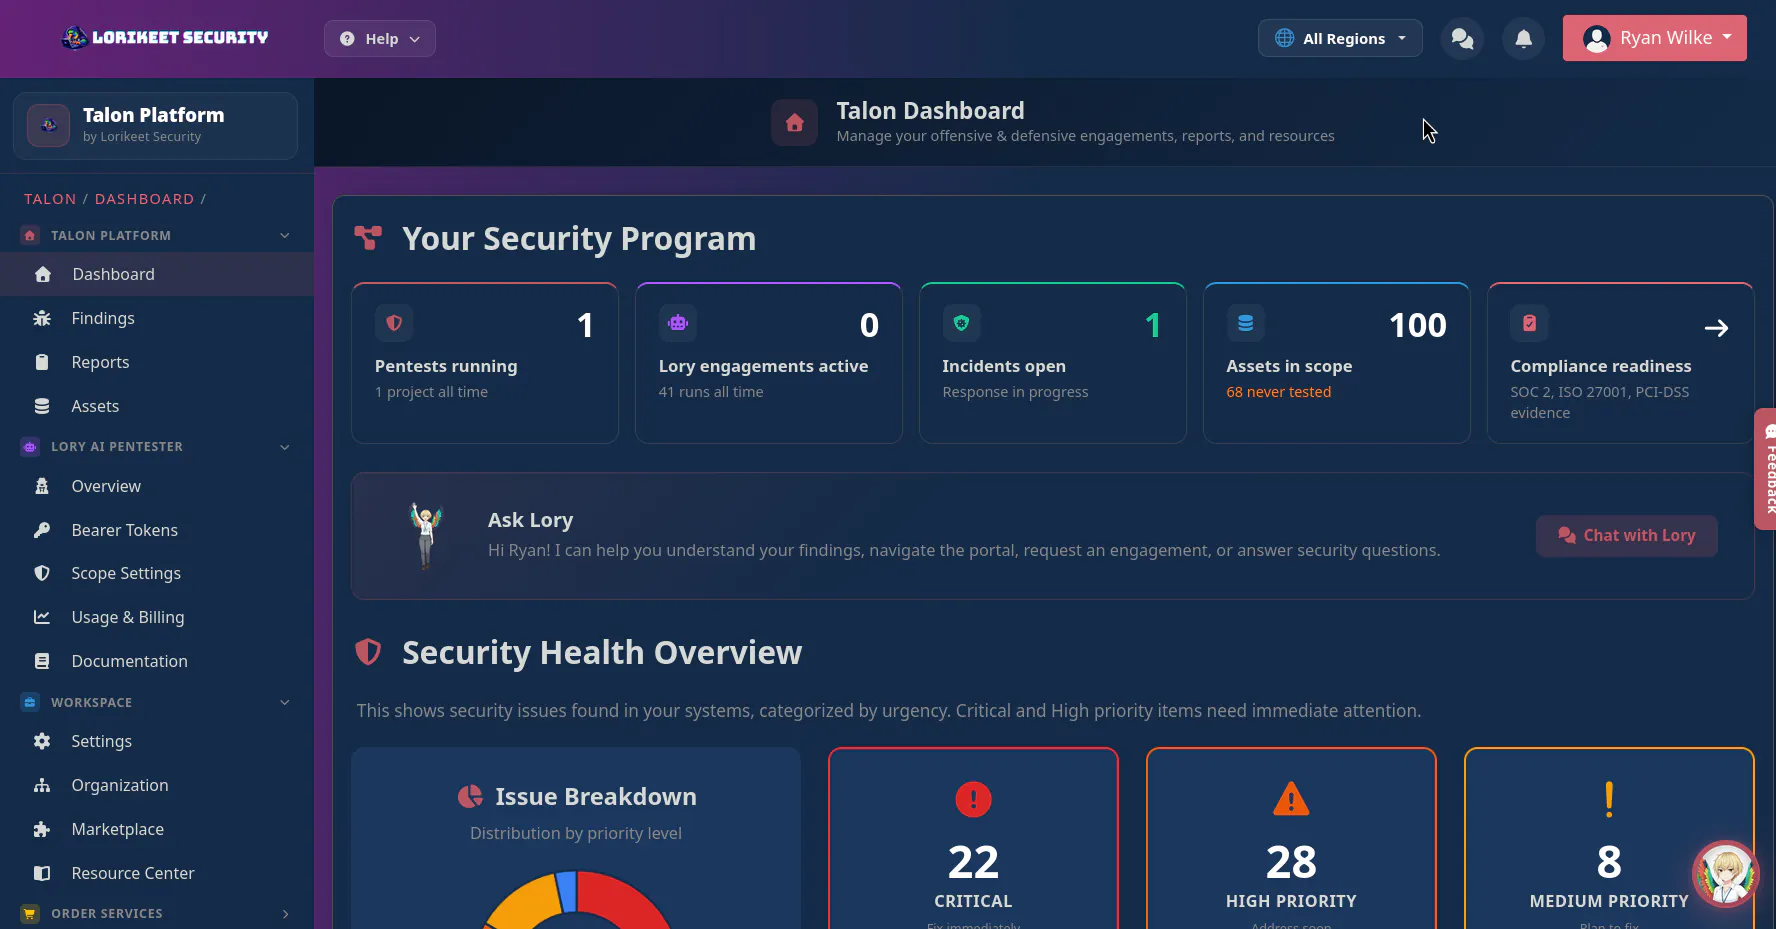Click the Your Security Program icon

click(368, 238)
